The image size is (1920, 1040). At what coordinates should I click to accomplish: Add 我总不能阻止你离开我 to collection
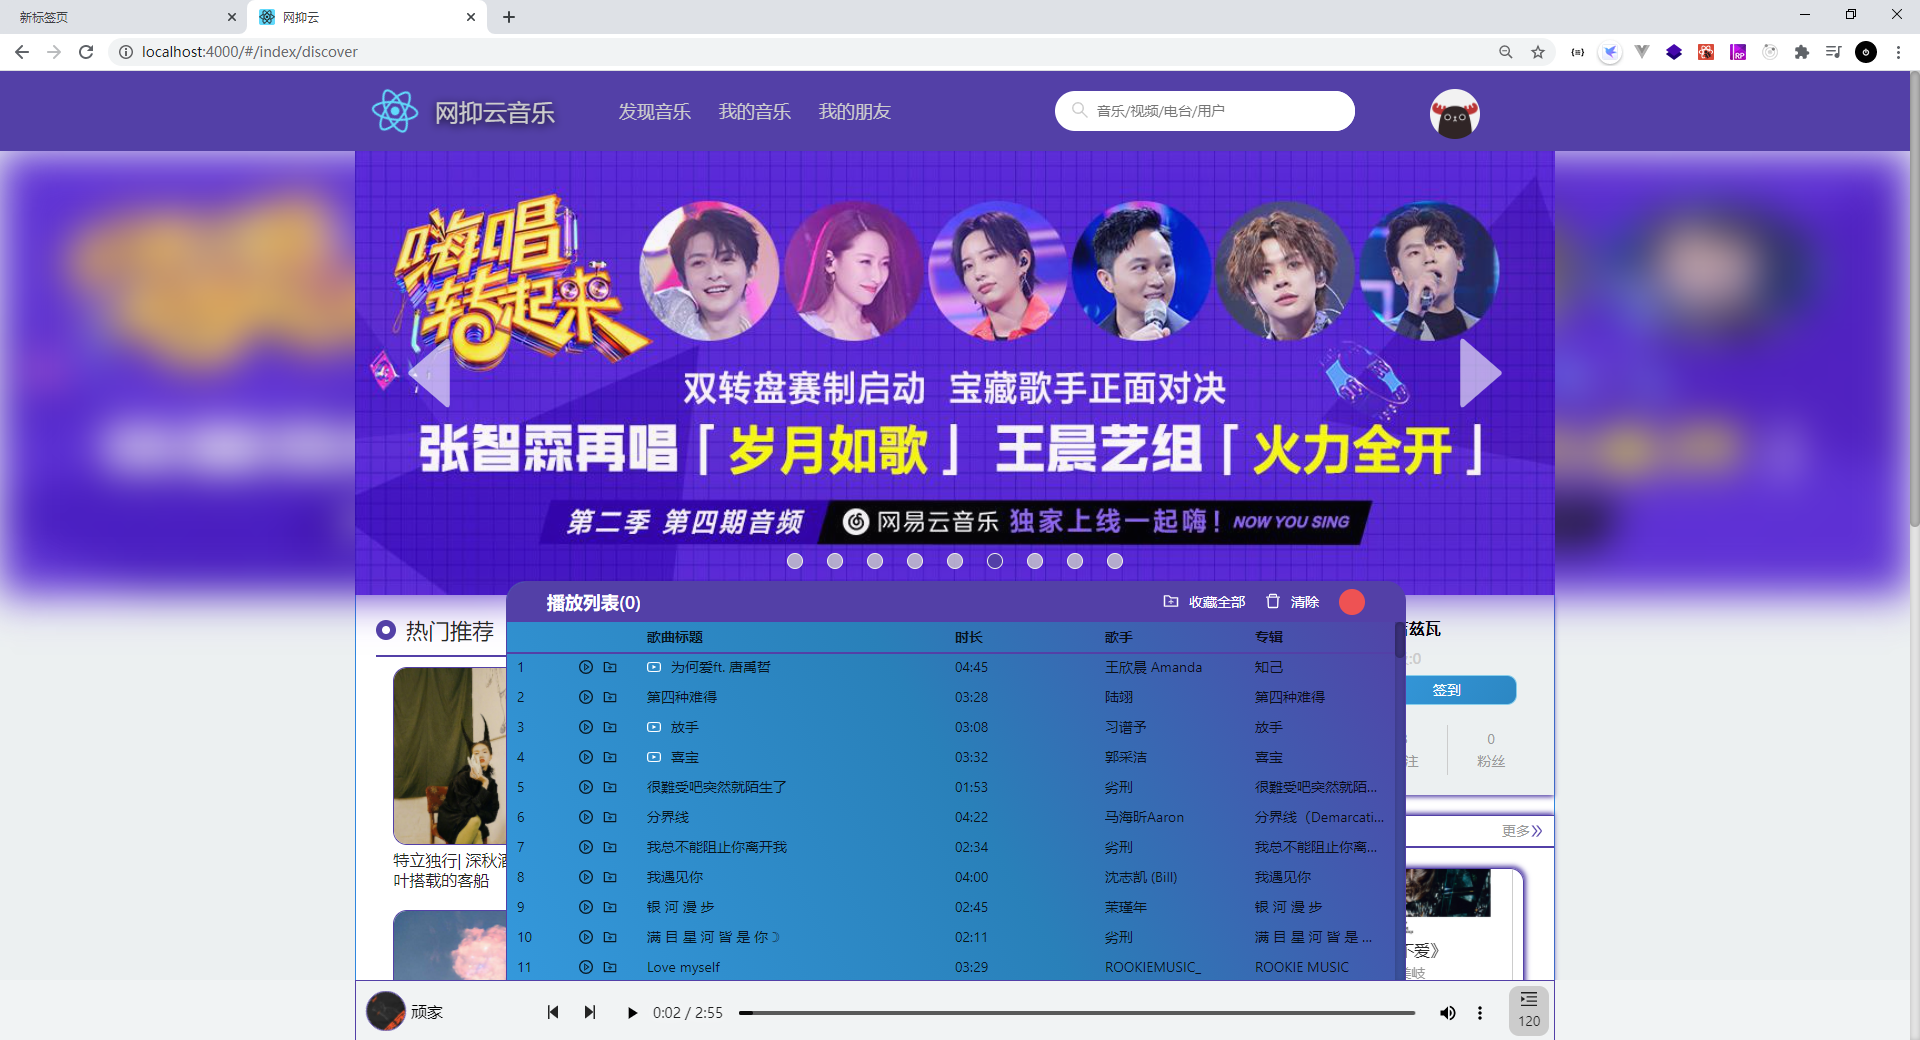pyautogui.click(x=610, y=847)
